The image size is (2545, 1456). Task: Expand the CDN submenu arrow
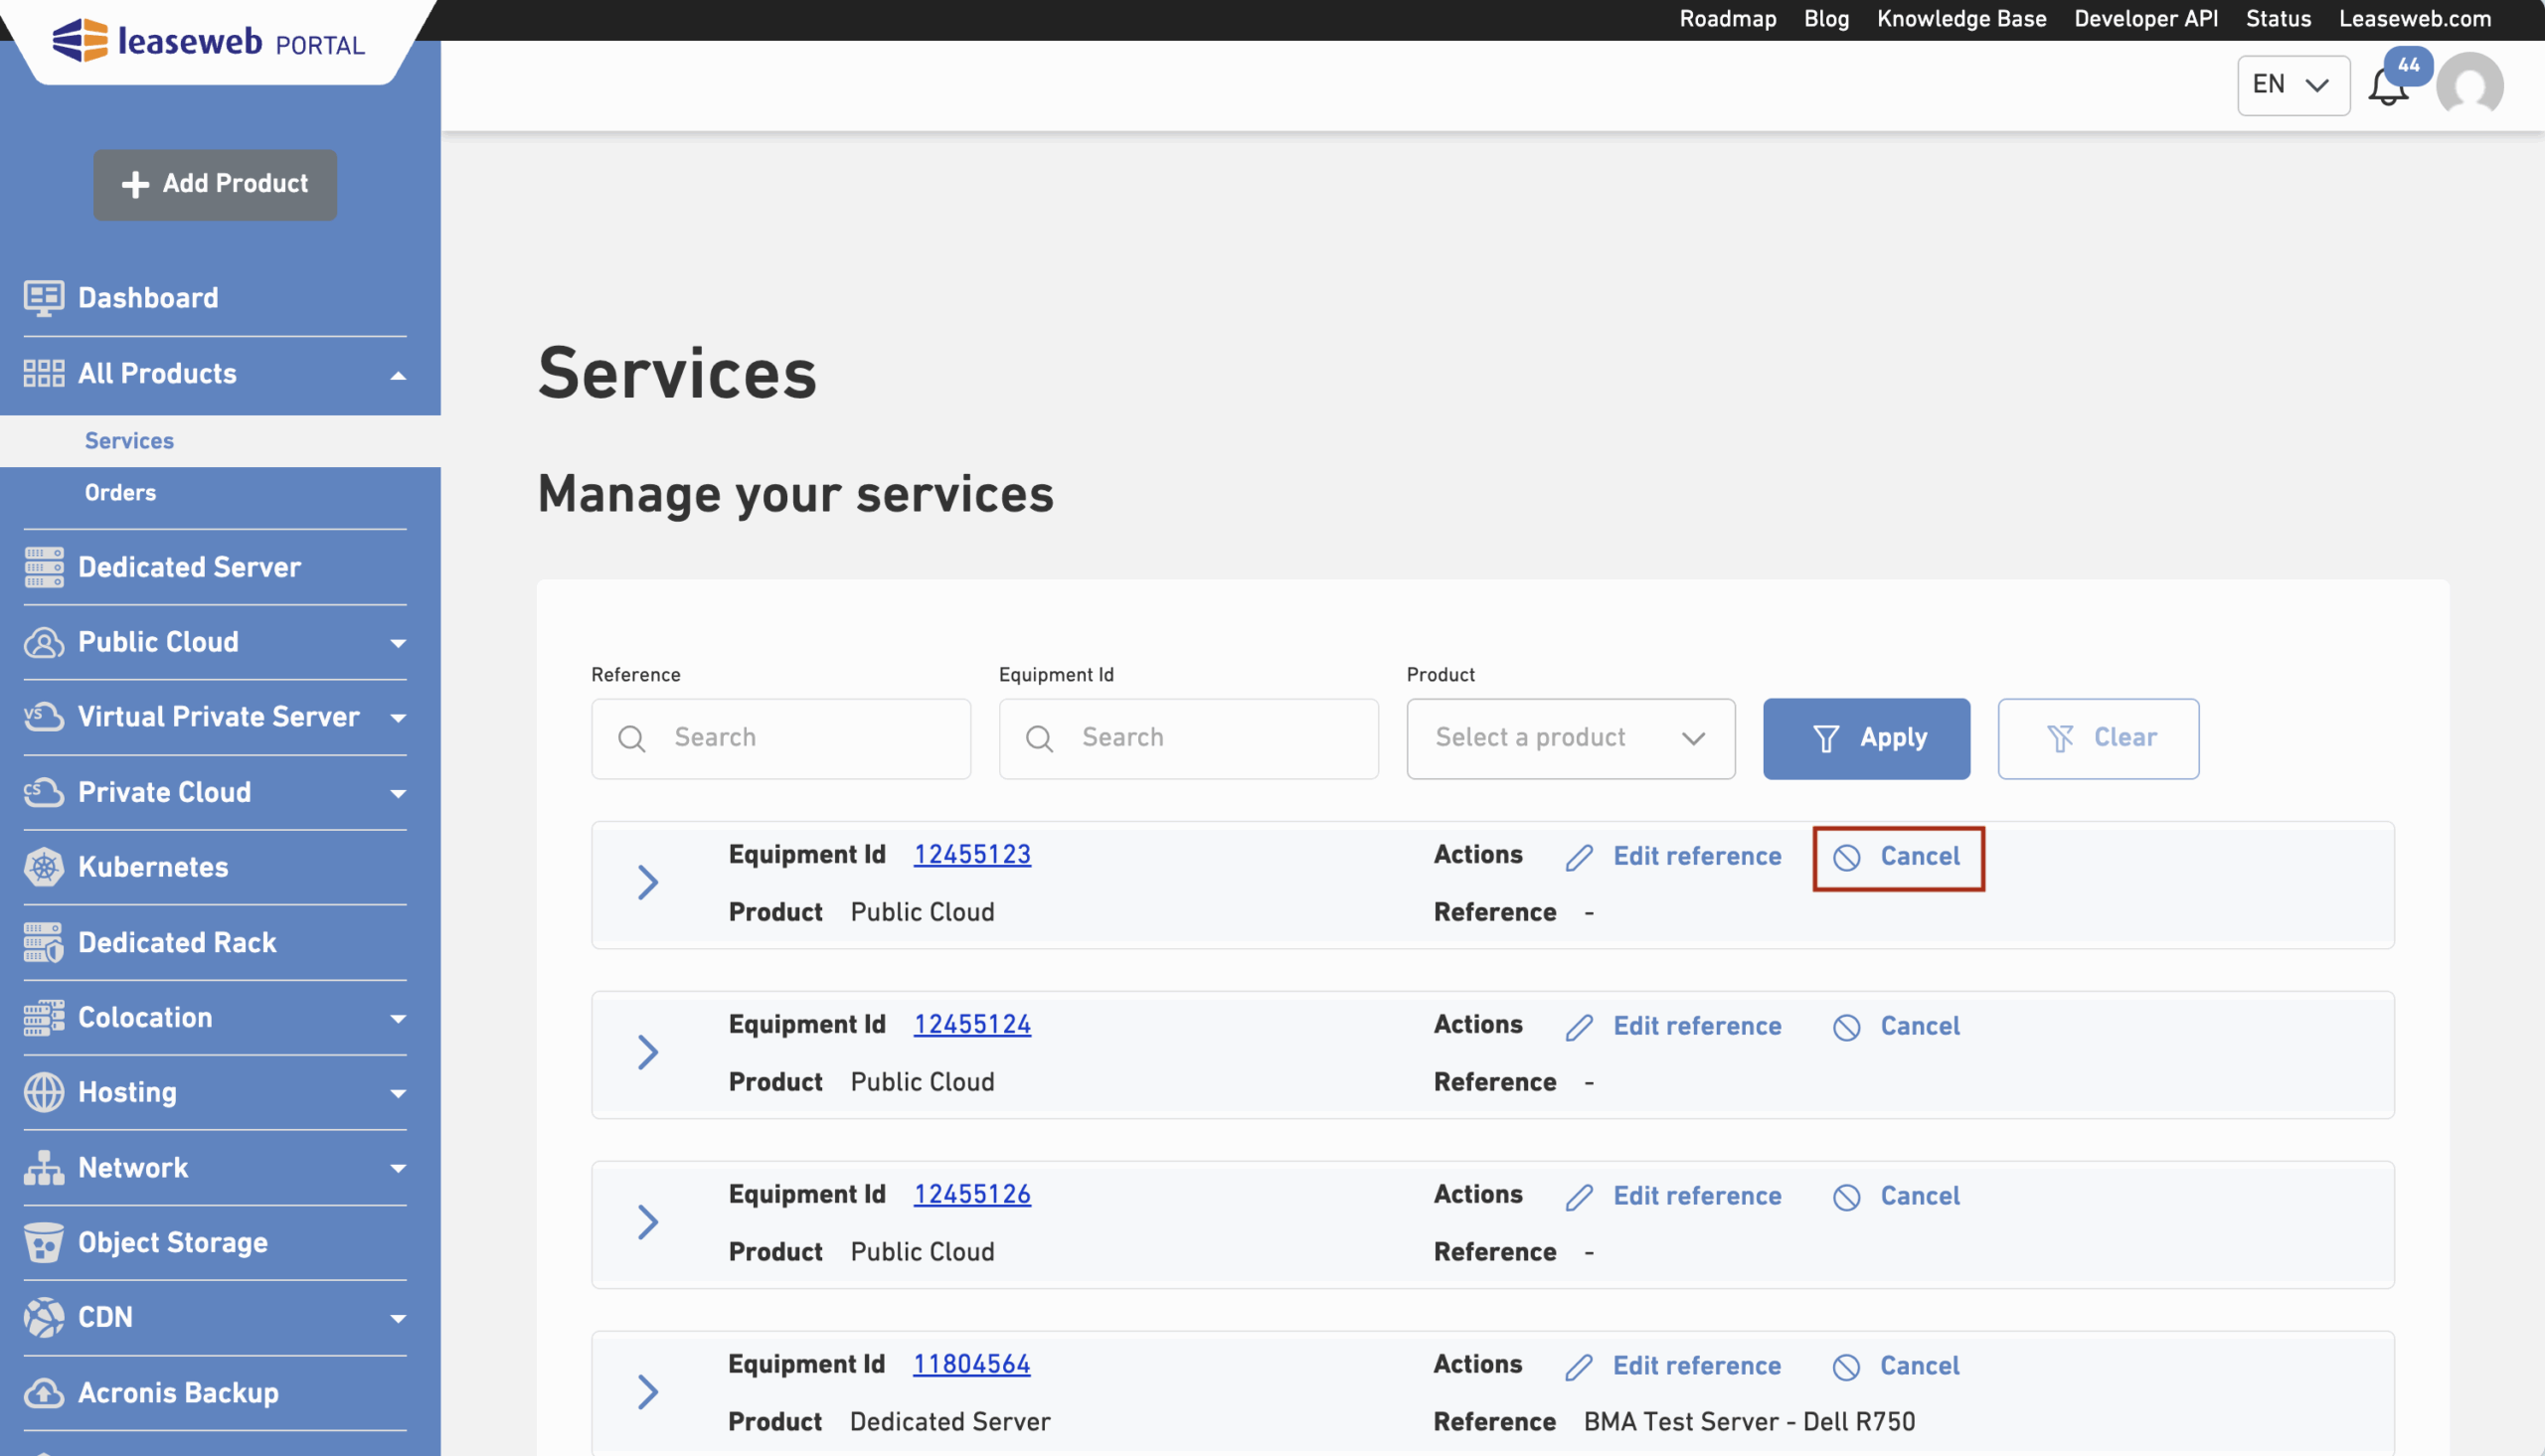coord(398,1320)
